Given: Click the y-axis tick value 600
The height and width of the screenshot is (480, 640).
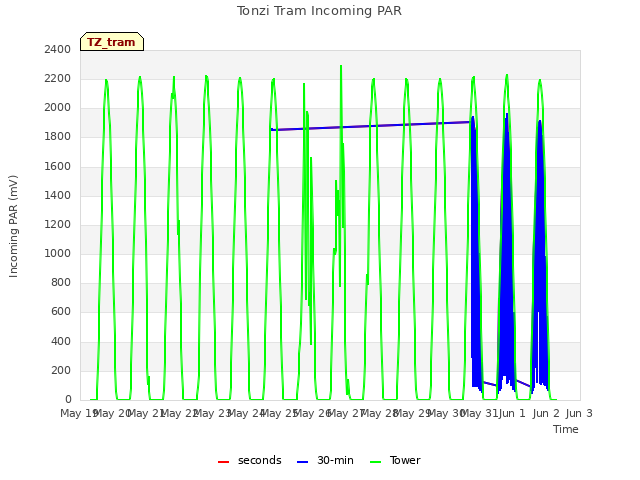Looking at the screenshot, I should click(61, 312).
